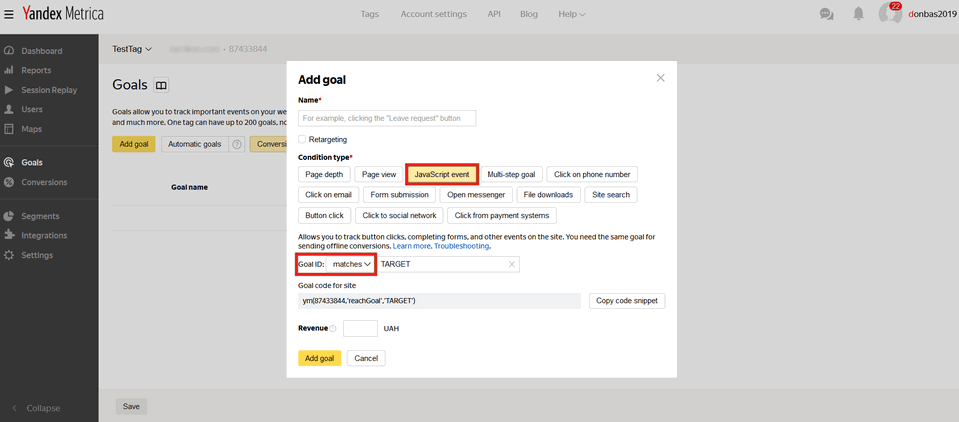Click the Conversions sidebar icon
This screenshot has width=959, height=422.
[9, 182]
